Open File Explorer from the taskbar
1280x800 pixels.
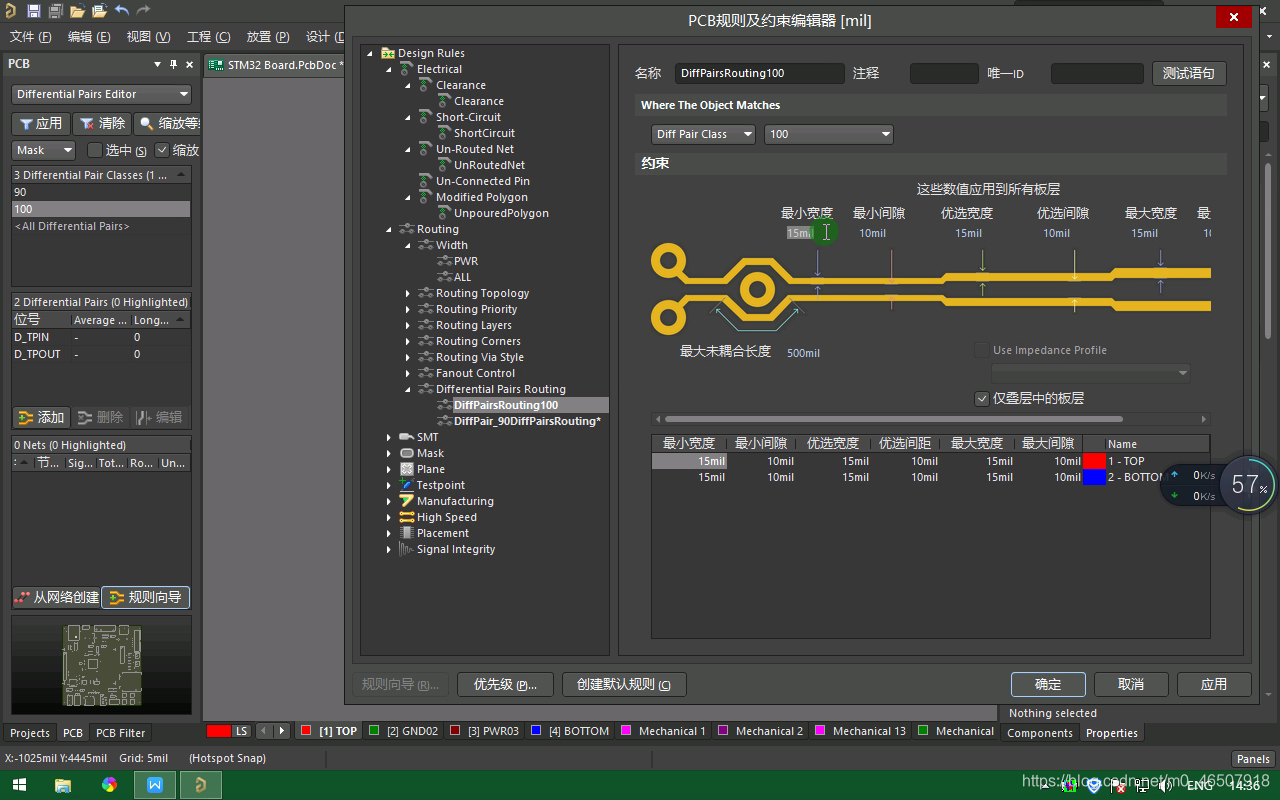[x=63, y=785]
